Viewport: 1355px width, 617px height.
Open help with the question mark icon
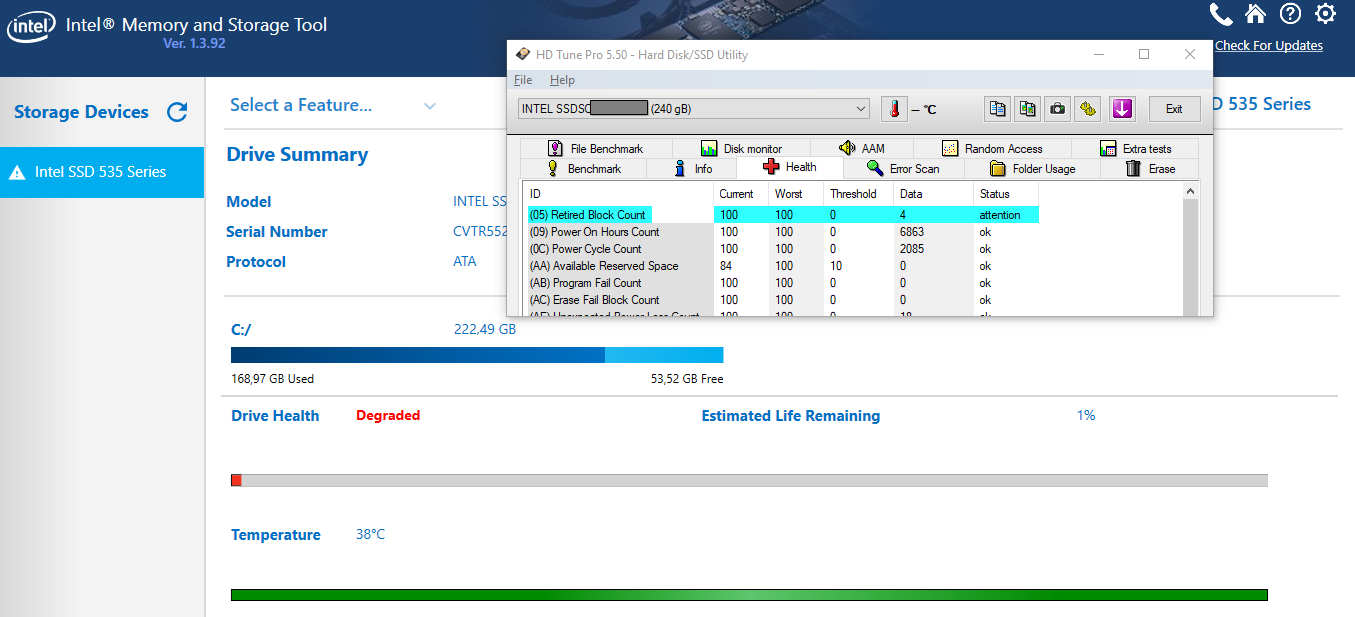1290,14
